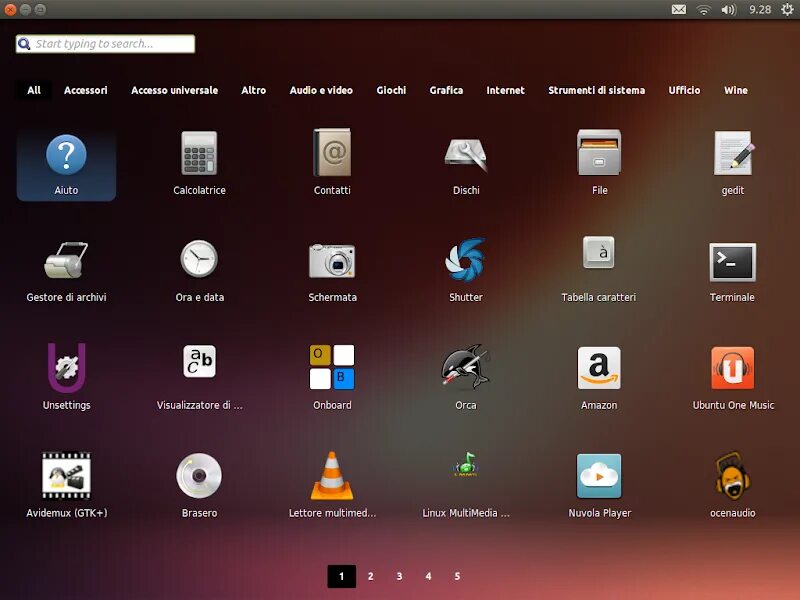Launch Brasero disc burner

[x=199, y=486]
